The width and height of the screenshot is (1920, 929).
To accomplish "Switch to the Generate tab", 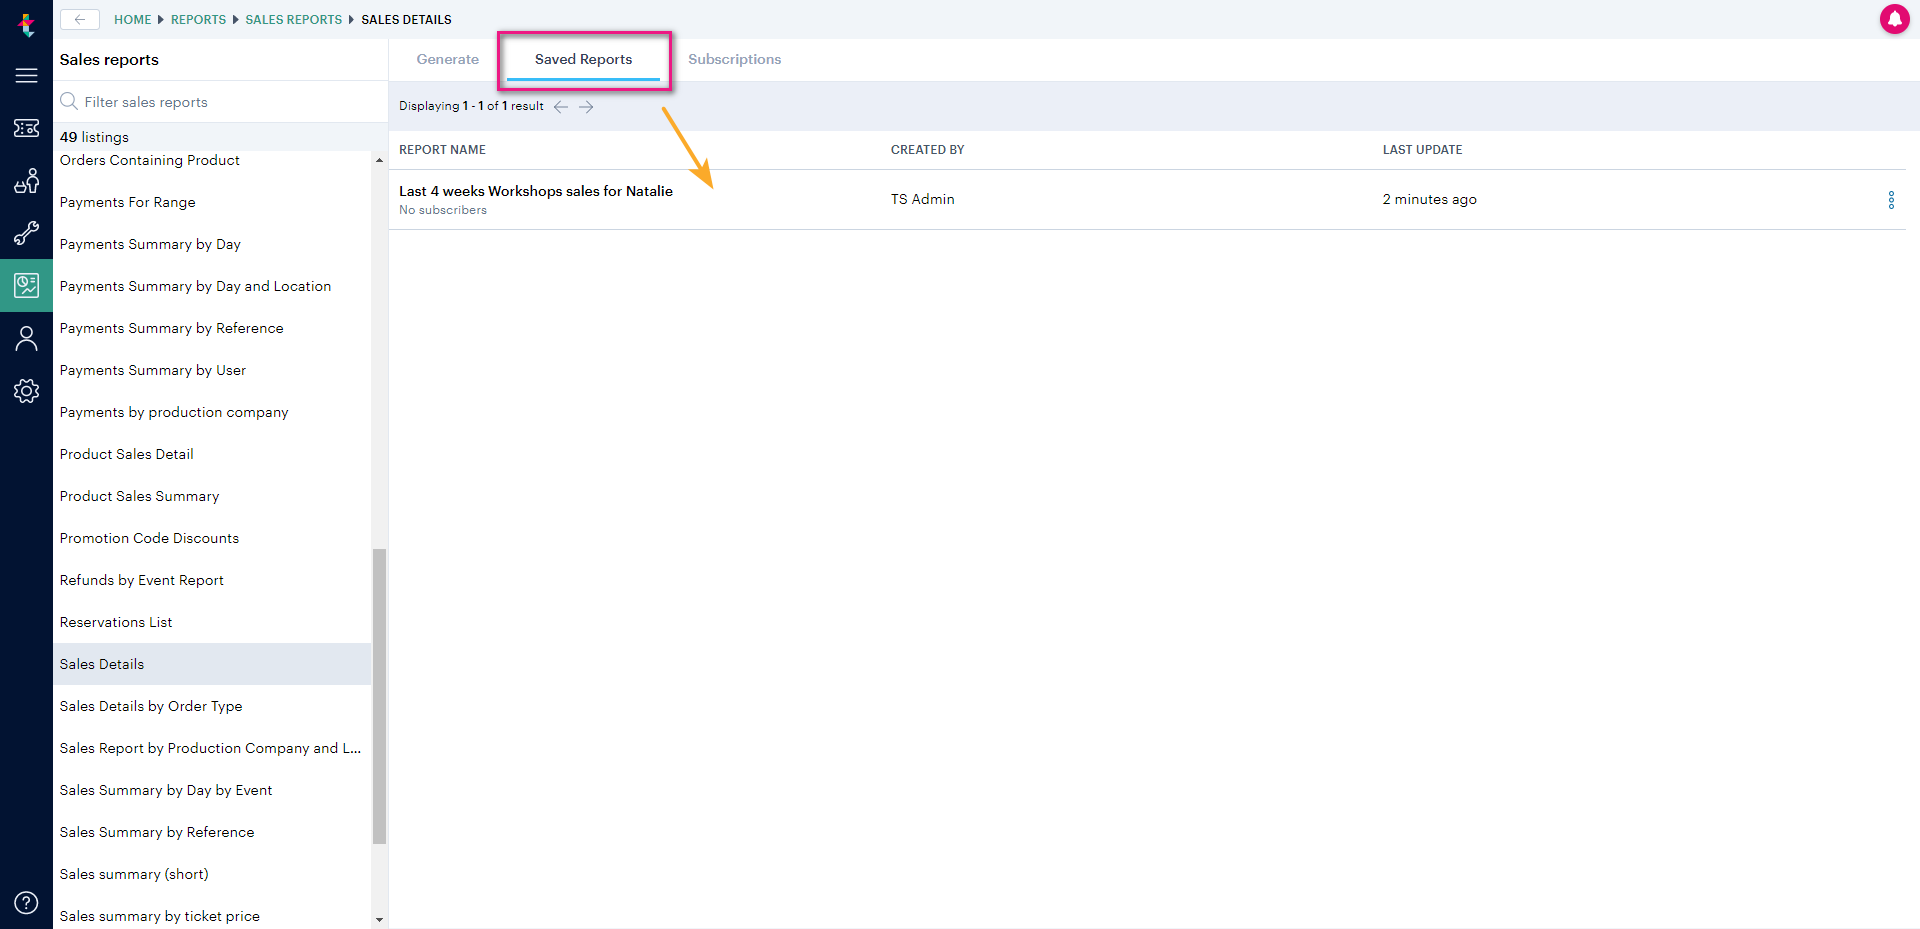I will pos(447,59).
